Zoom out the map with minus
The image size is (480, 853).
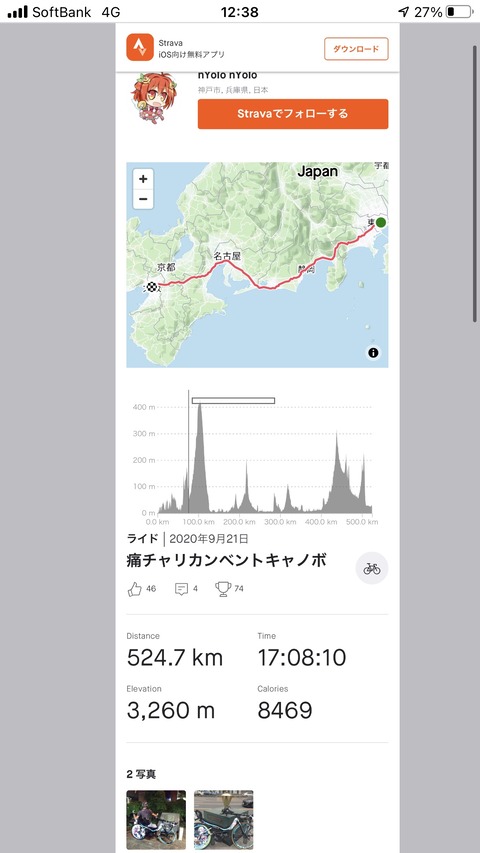click(x=143, y=199)
